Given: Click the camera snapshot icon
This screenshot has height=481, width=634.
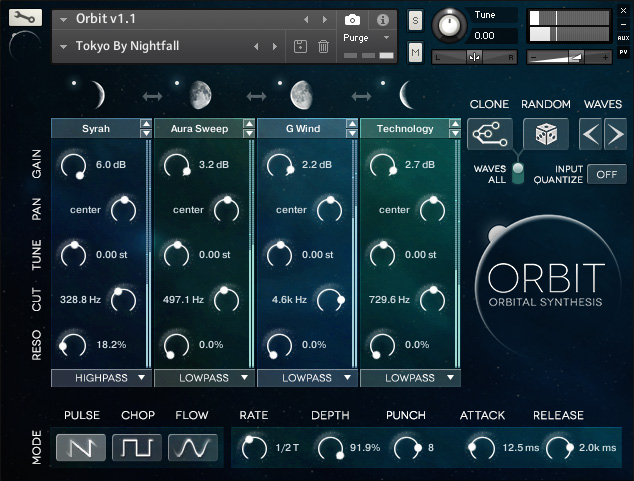Looking at the screenshot, I should point(352,19).
